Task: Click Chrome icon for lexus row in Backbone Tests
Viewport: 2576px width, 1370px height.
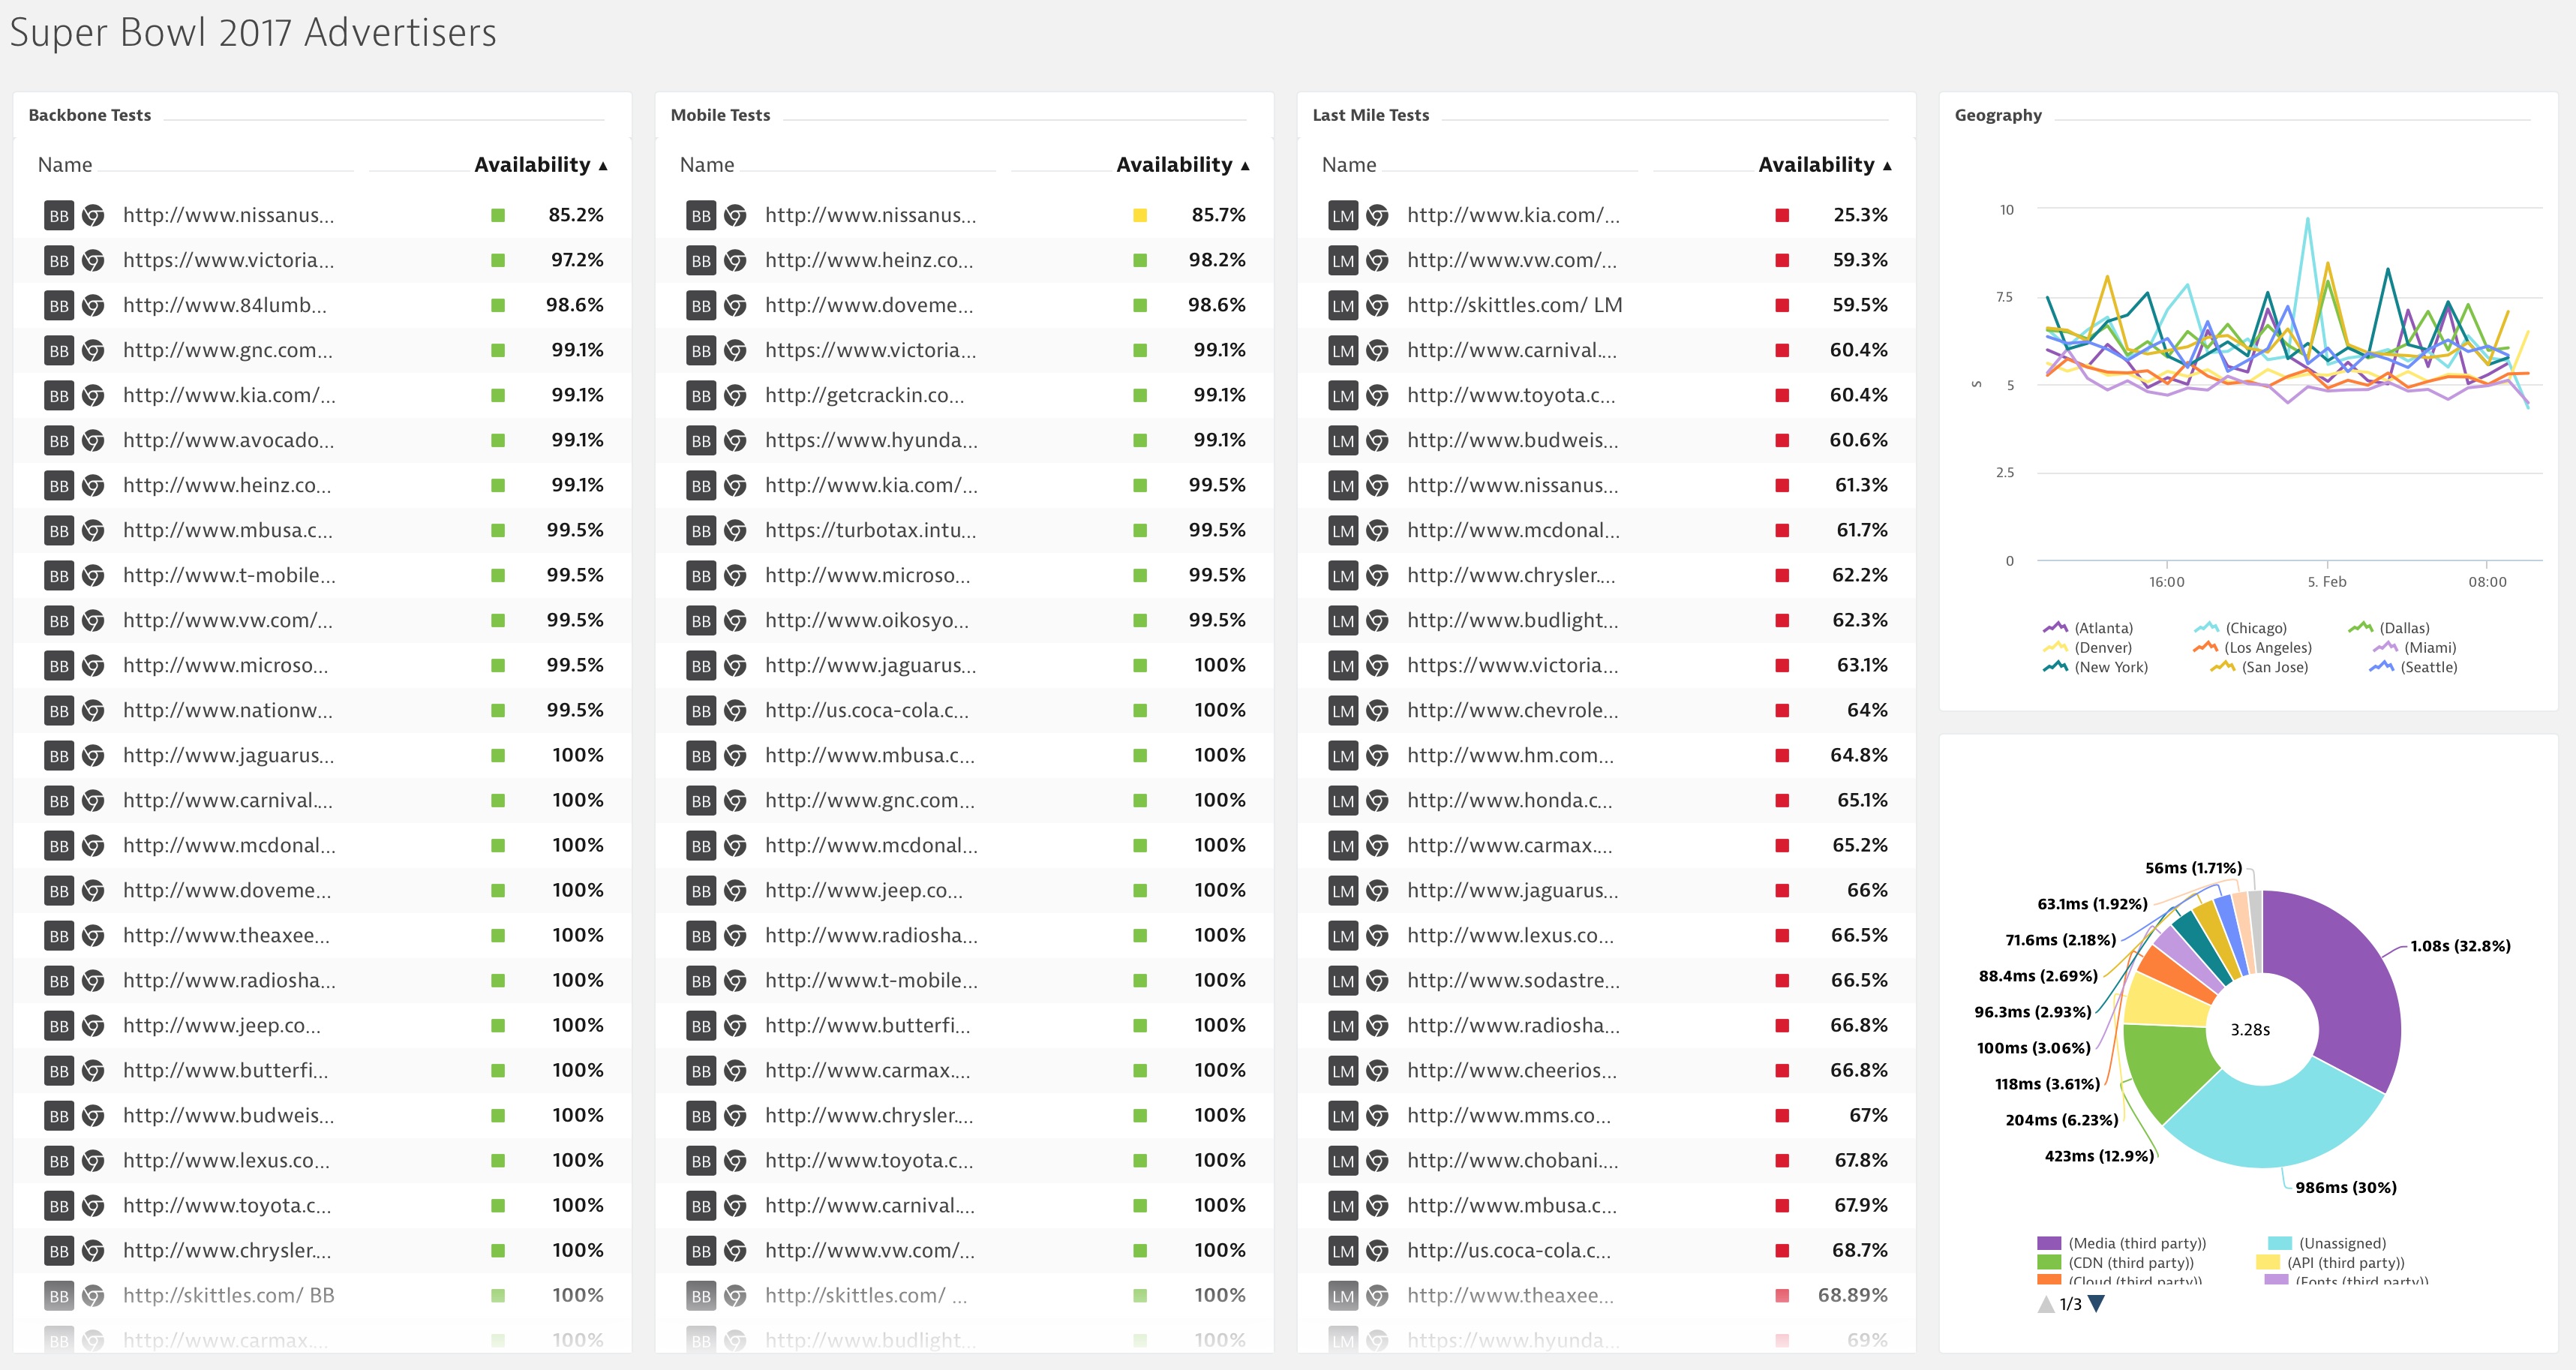Action: coord(93,1160)
